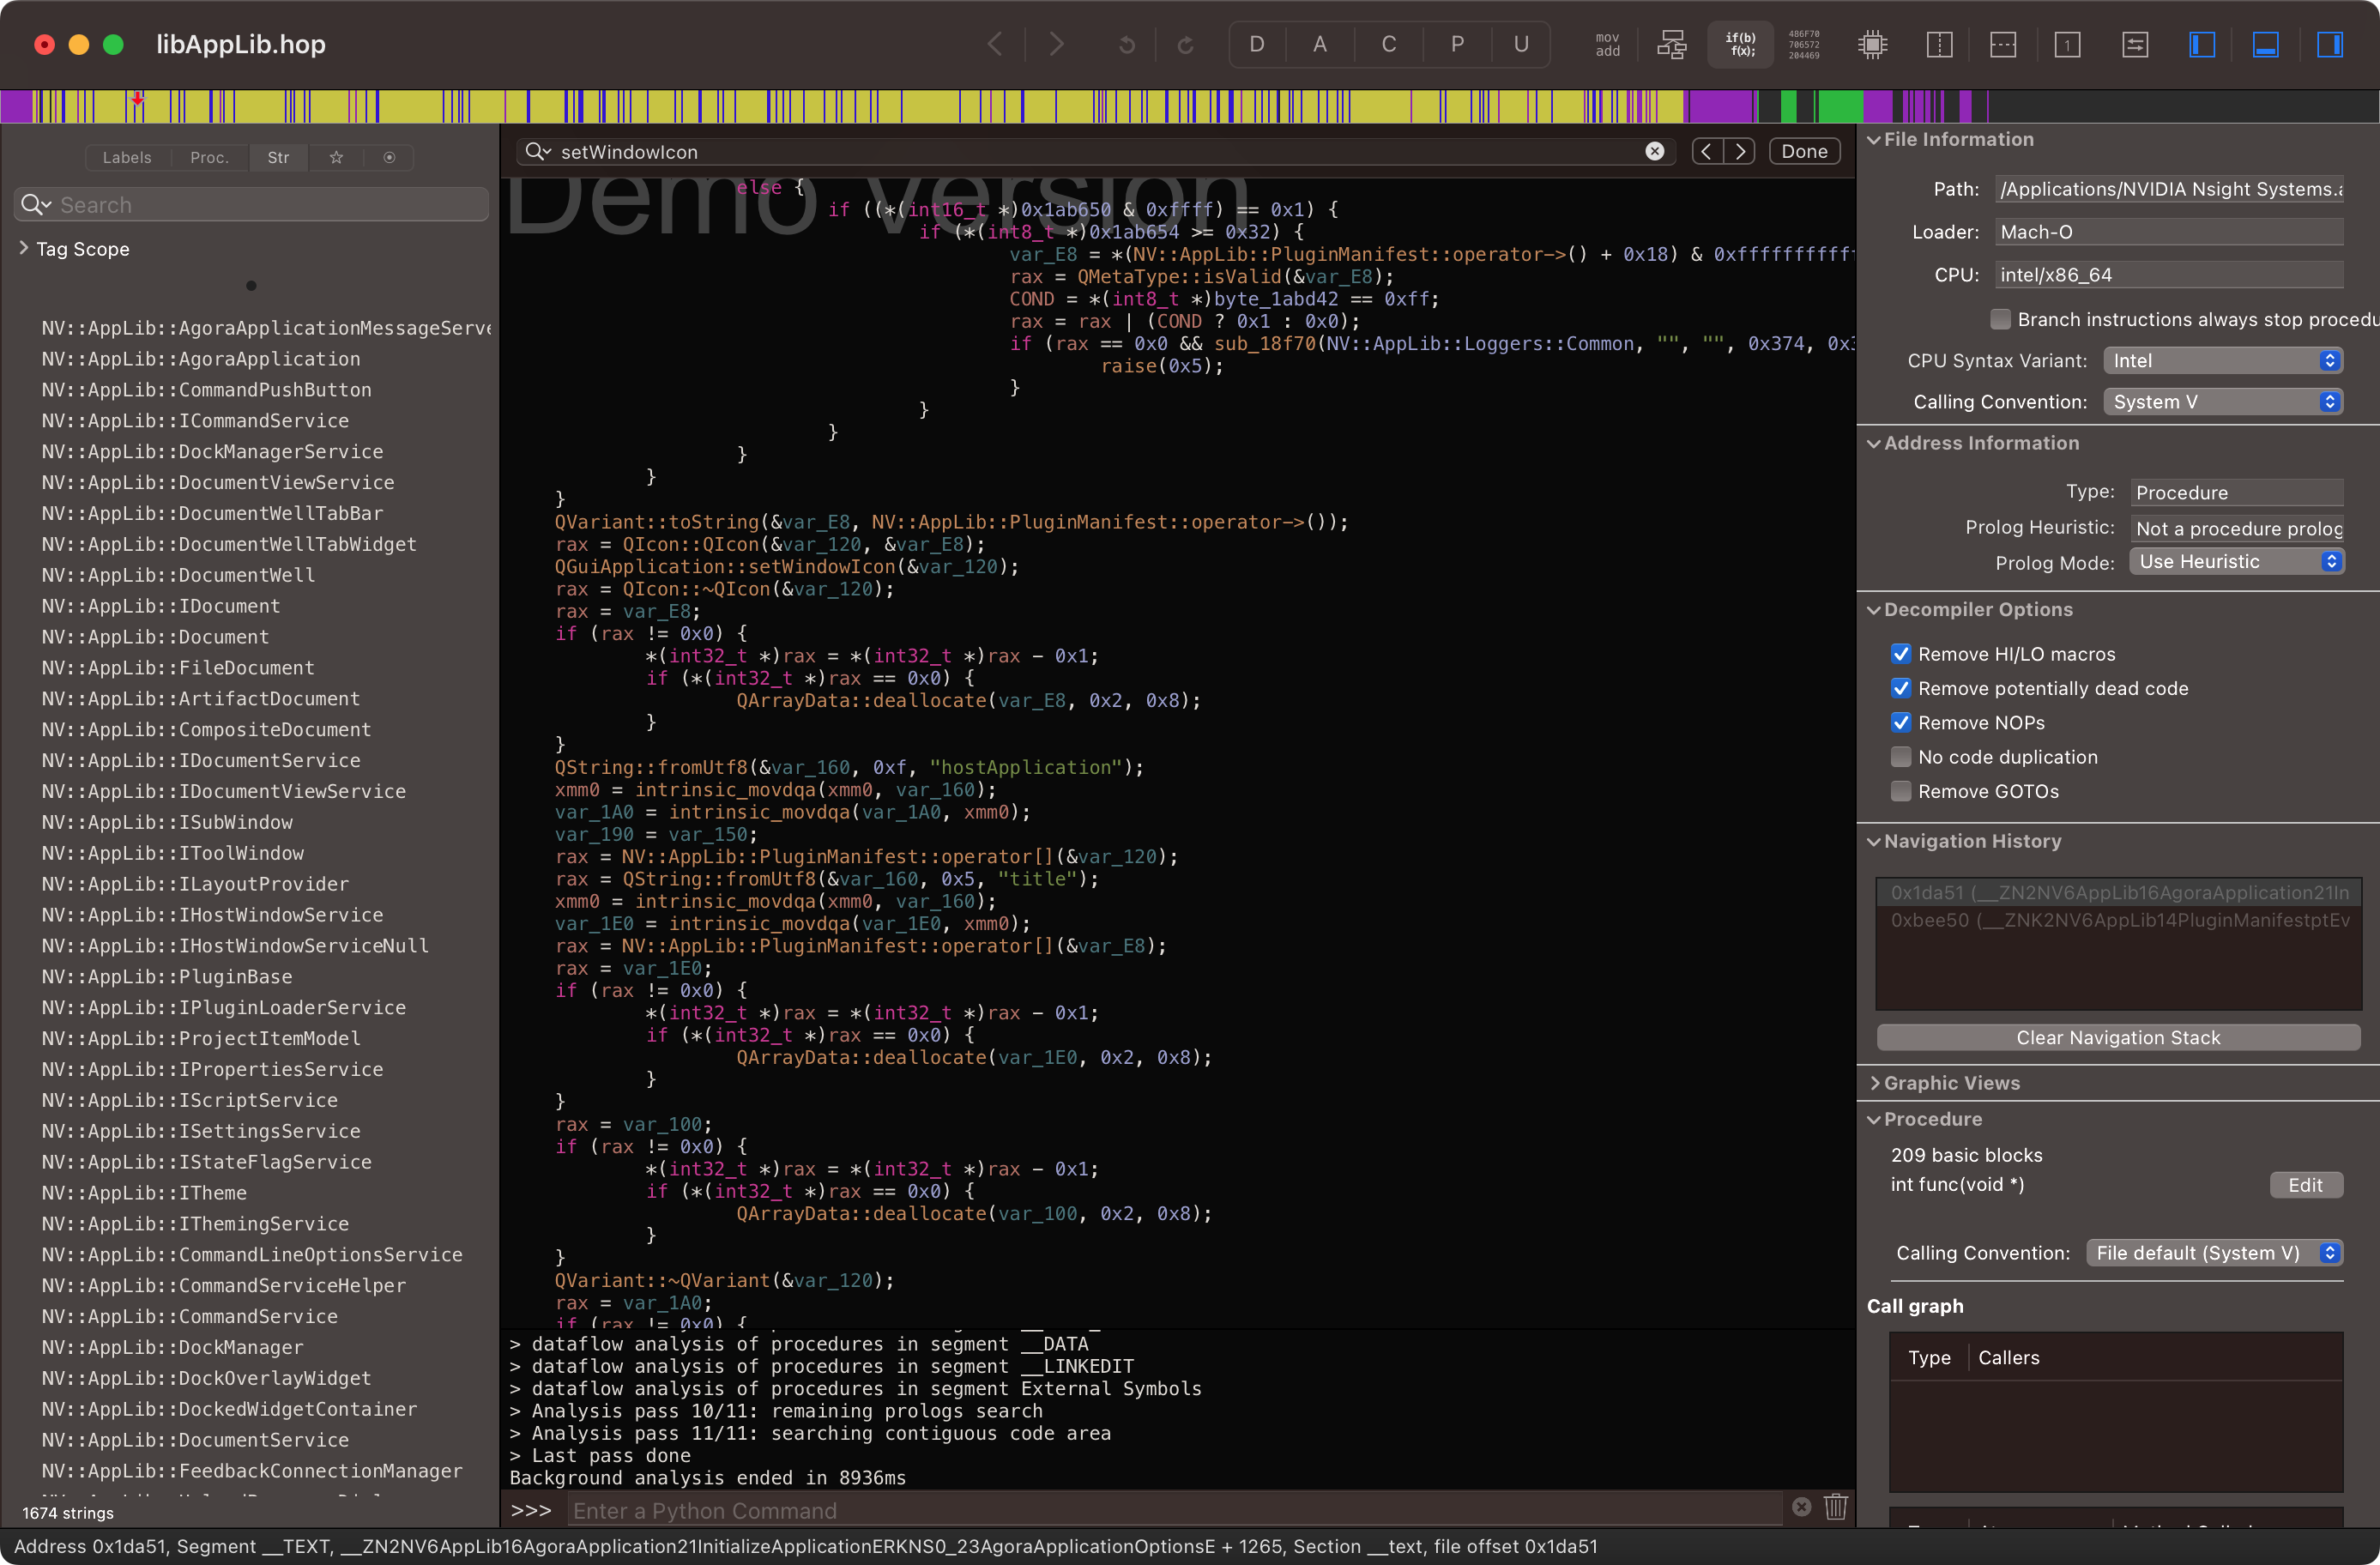Navigate back using the left arrow icon

point(995,44)
